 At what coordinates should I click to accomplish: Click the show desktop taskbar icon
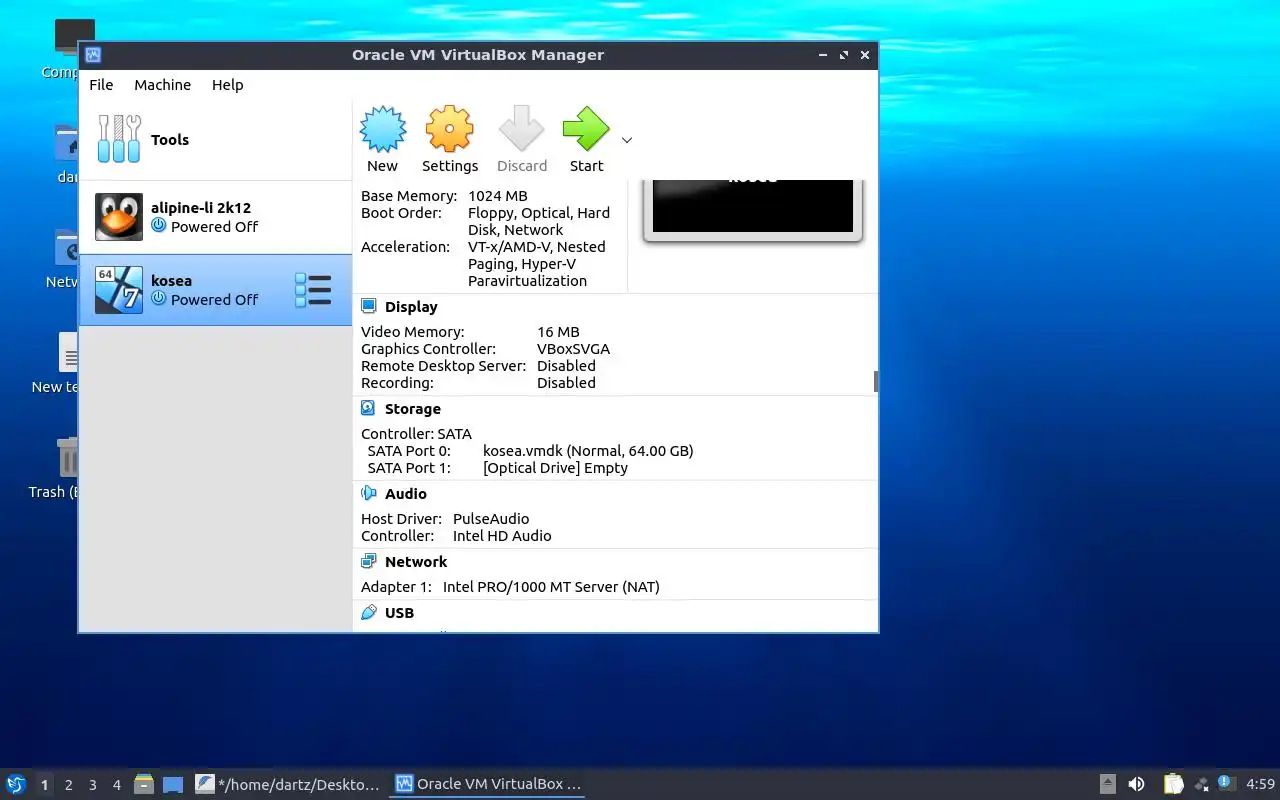coord(173,784)
